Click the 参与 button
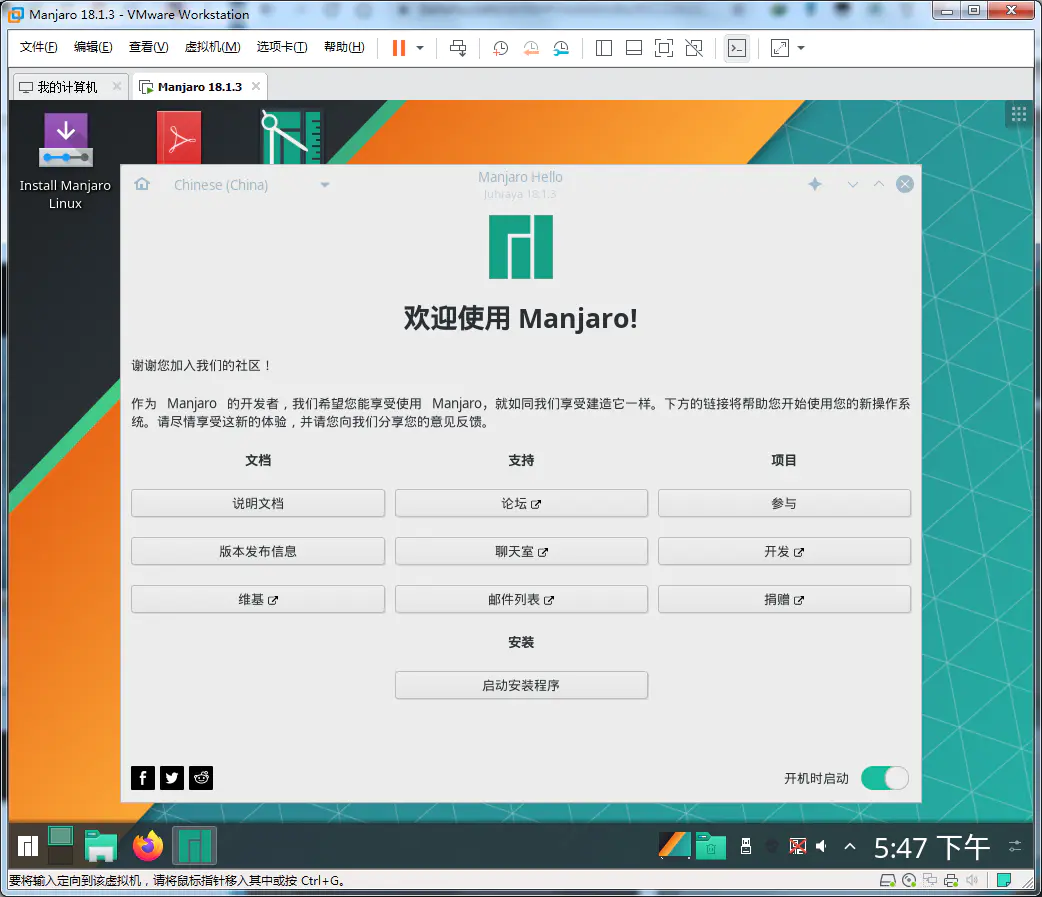This screenshot has height=897, width=1042. tap(784, 503)
